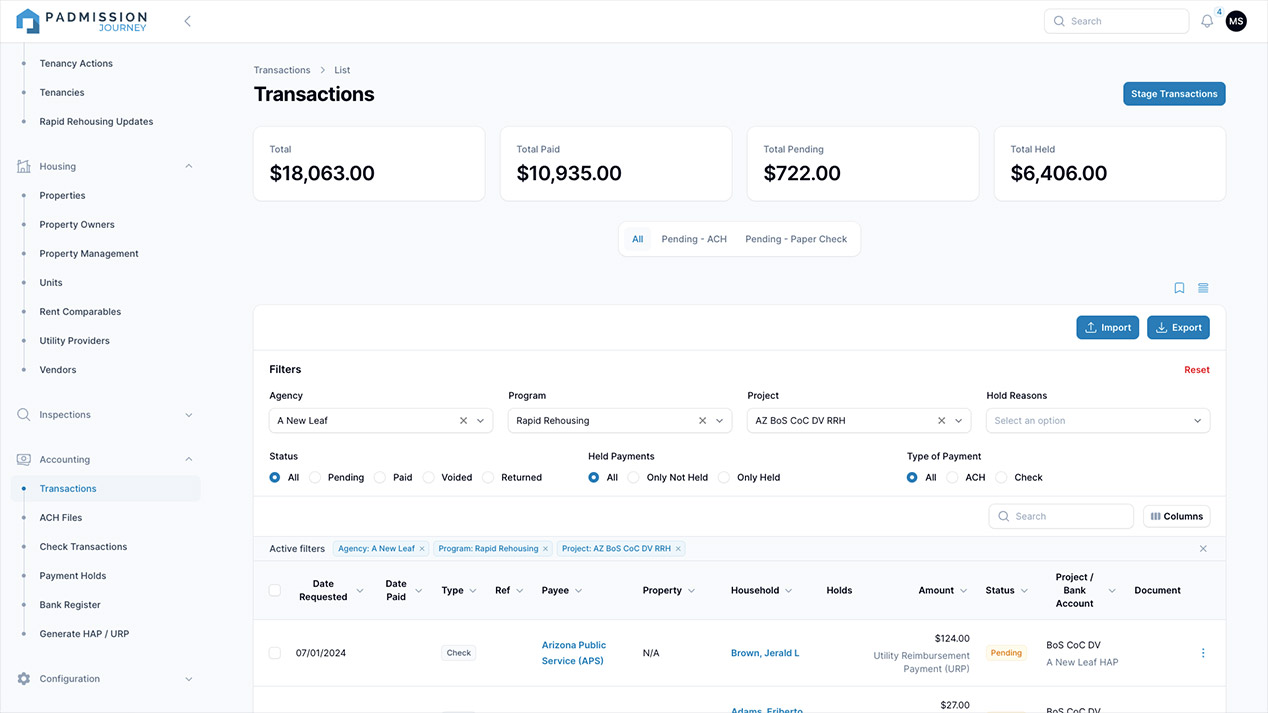The width and height of the screenshot is (1268, 713).
Task: Sort by the Amount column arrow
Action: [963, 591]
